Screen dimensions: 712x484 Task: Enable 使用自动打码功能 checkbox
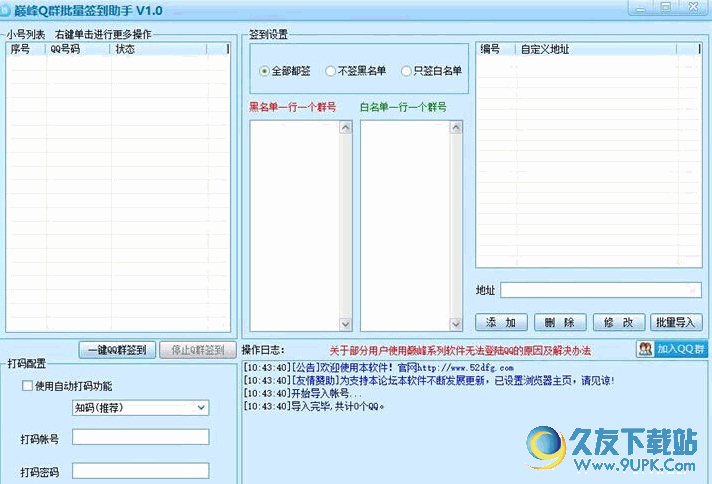27,385
